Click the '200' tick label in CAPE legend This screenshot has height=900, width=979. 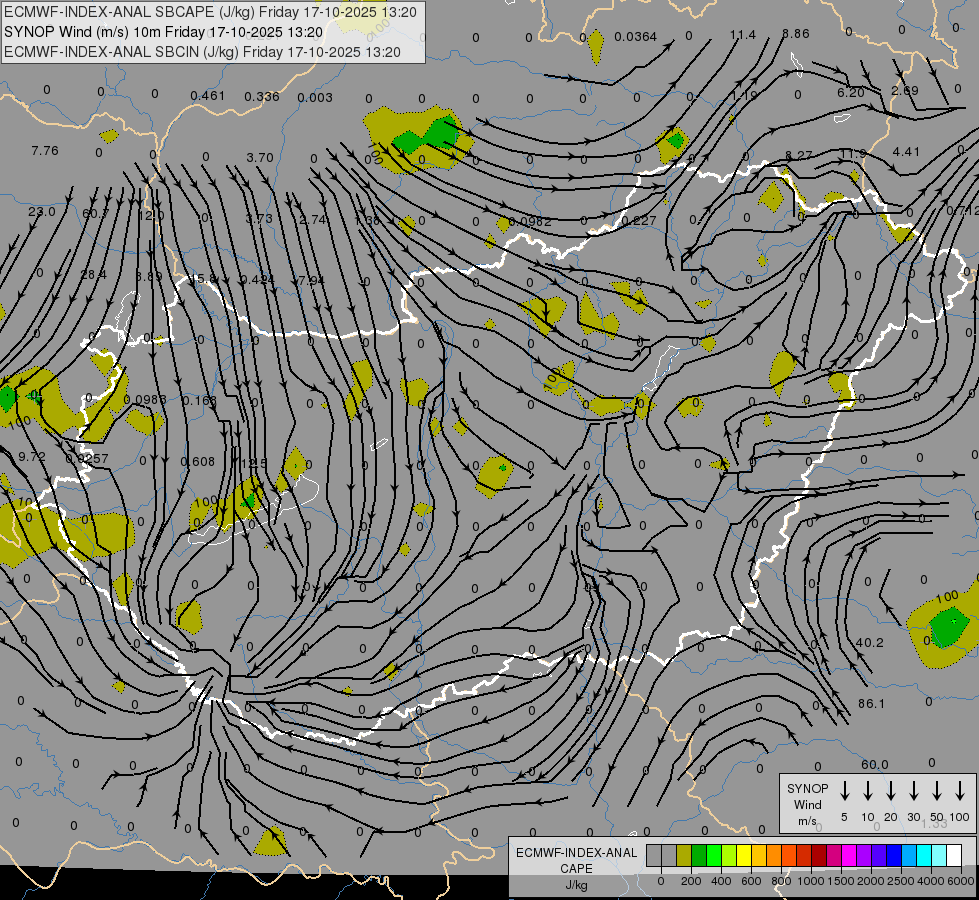pos(691,881)
